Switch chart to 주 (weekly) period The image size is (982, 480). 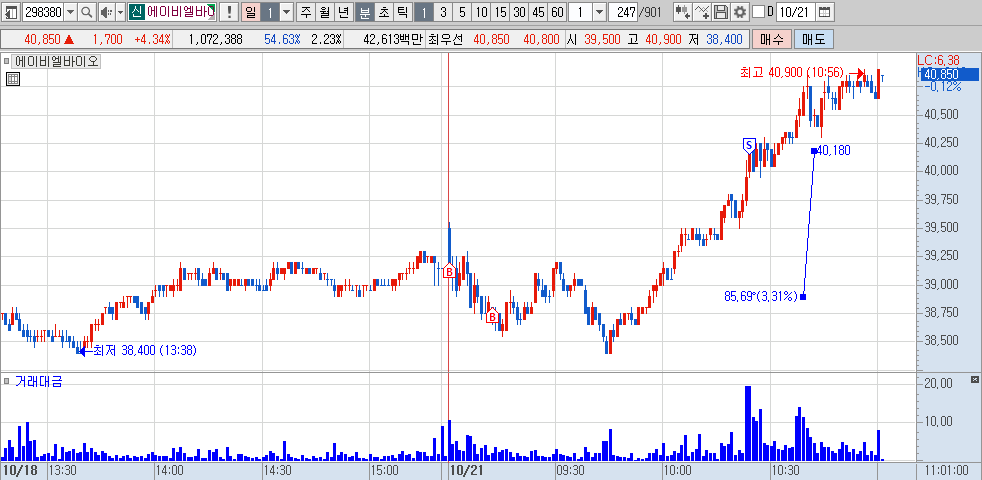point(306,12)
